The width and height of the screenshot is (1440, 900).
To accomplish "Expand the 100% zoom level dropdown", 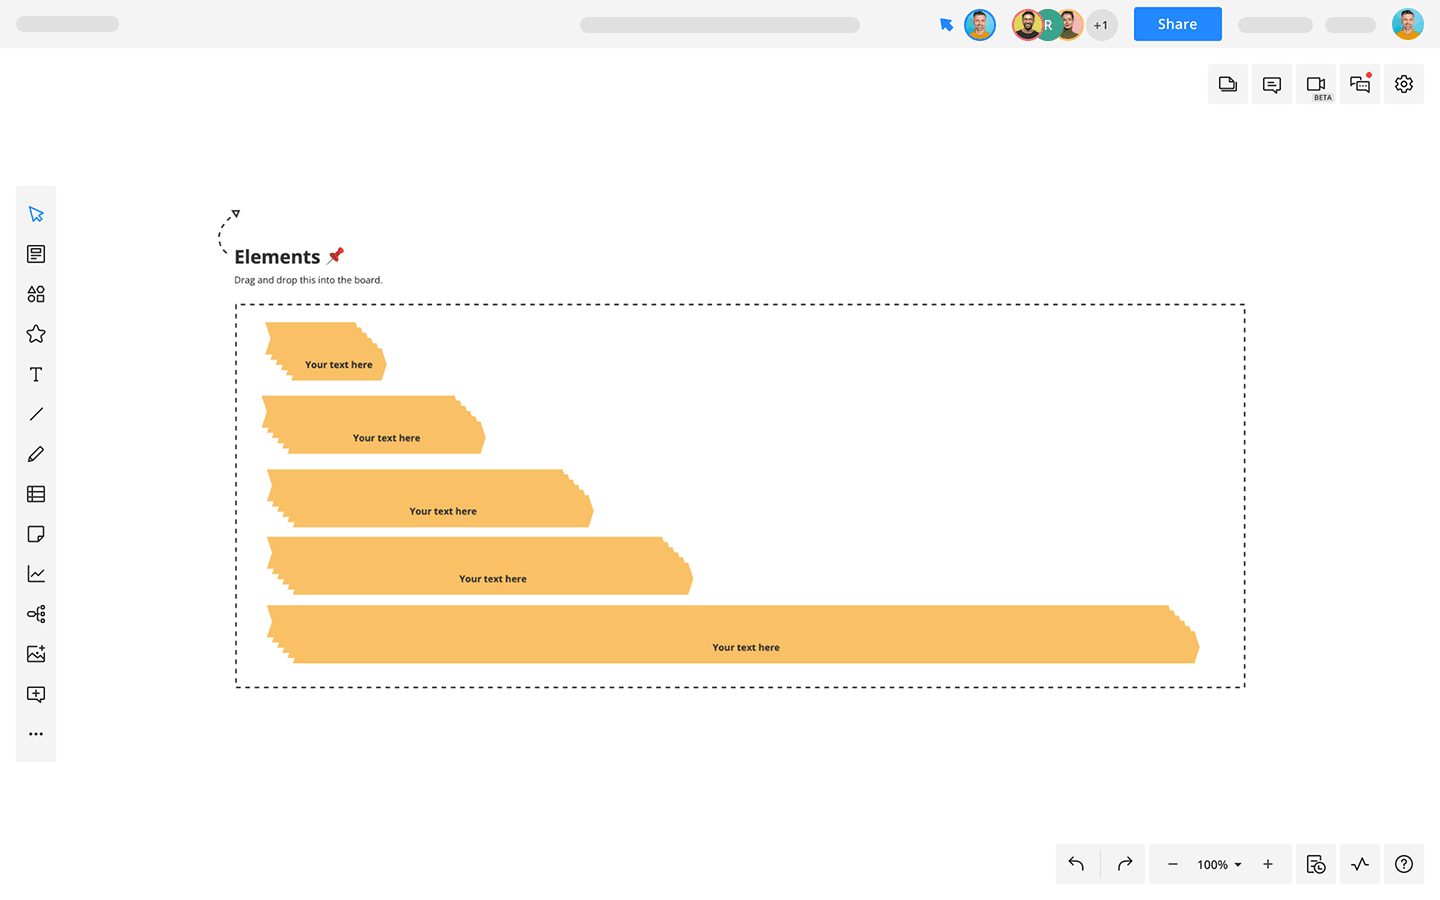I will point(1219,865).
